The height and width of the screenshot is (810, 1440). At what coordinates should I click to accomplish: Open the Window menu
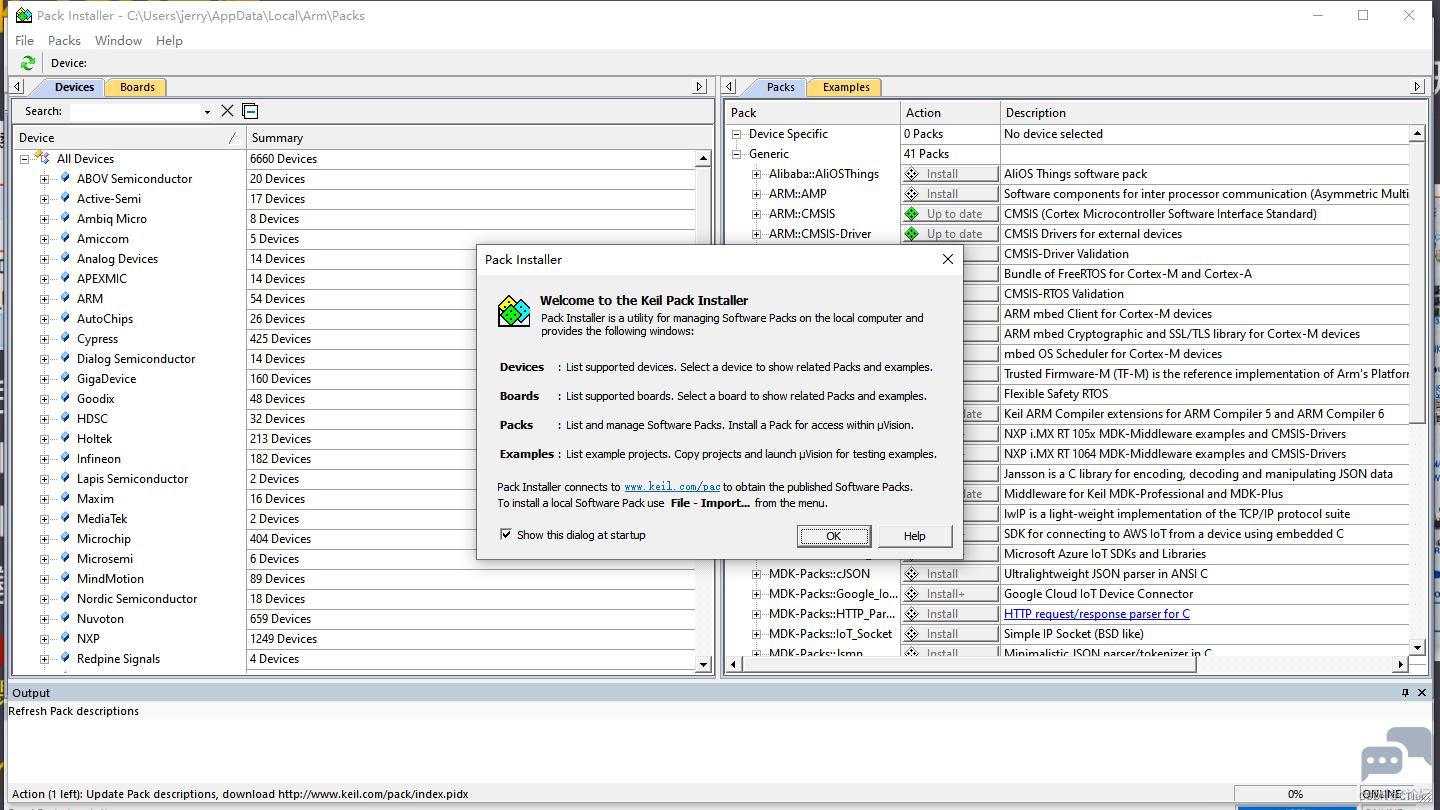118,40
